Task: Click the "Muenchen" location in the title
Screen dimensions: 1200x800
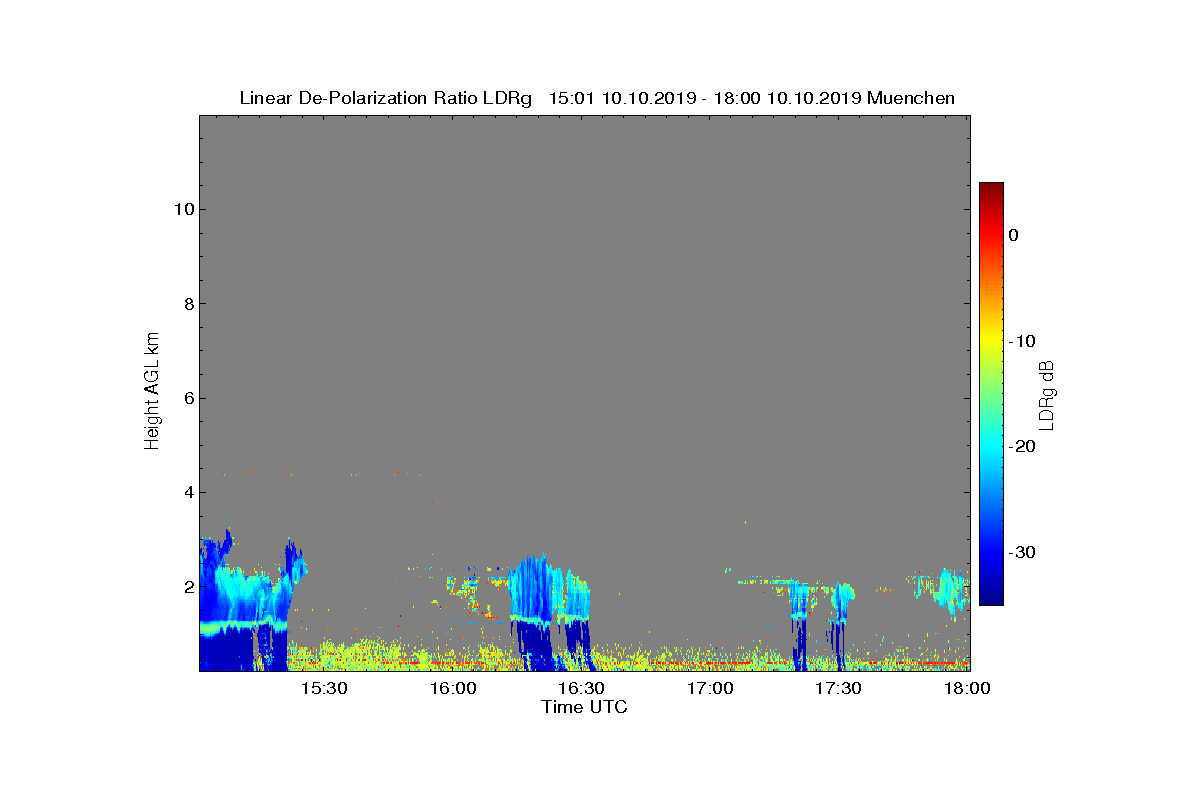Action: [x=911, y=98]
